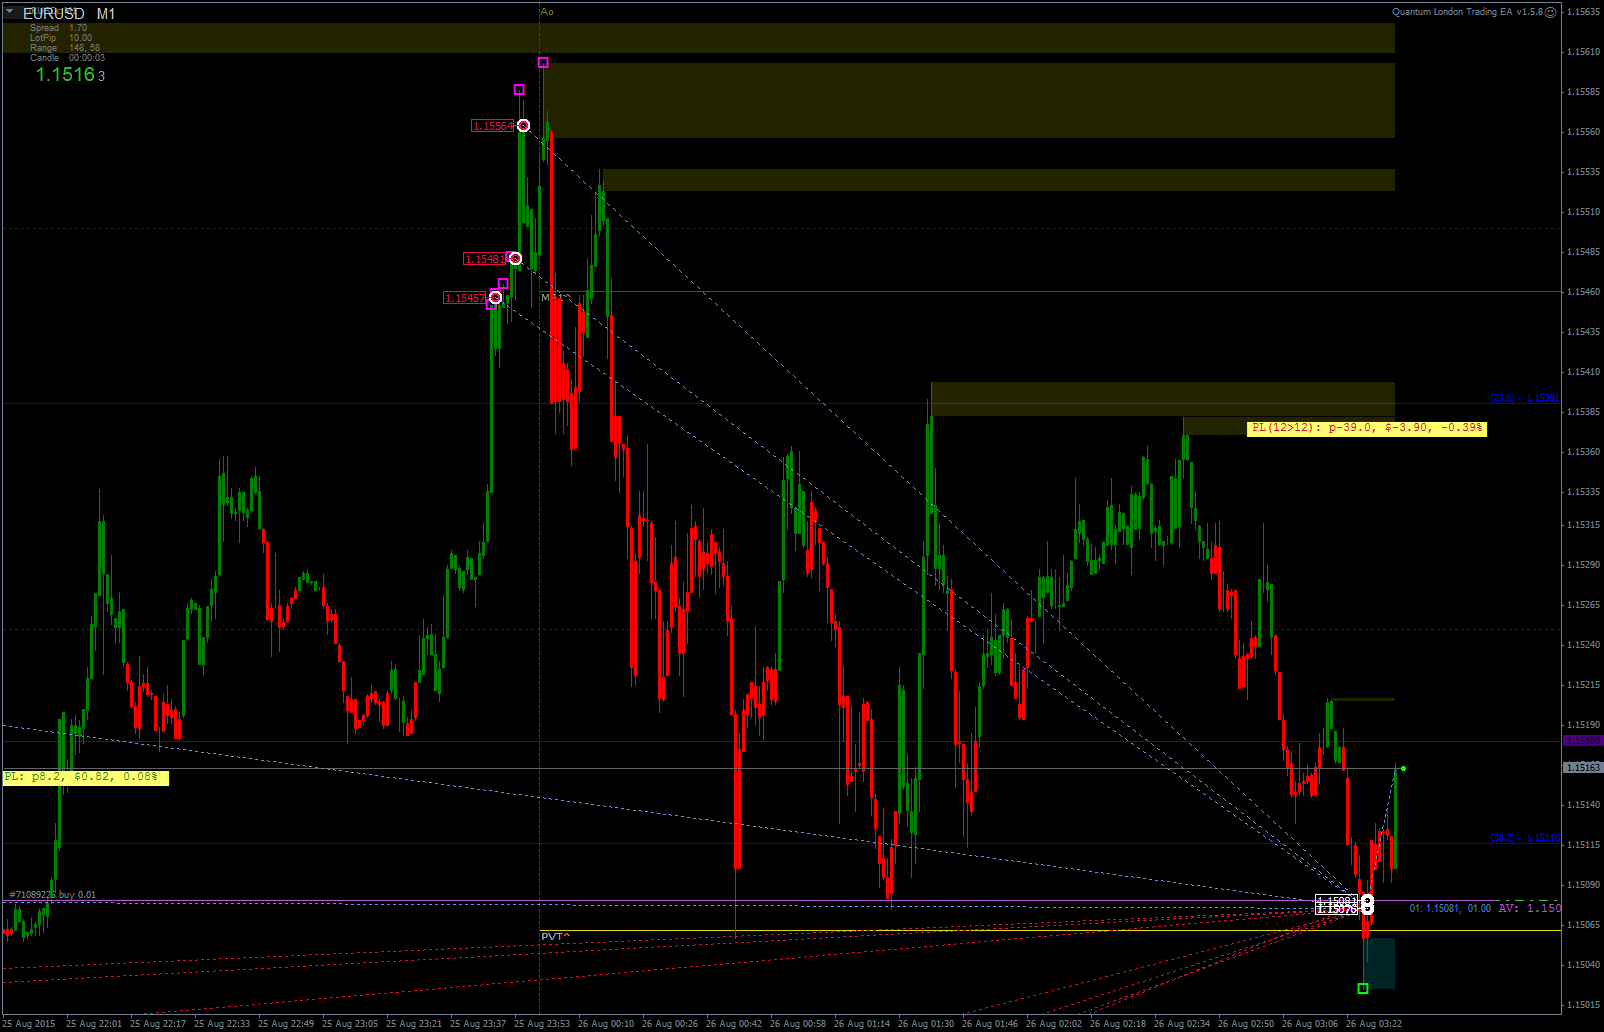The height and width of the screenshot is (1032, 1604).
Task: Select the yellow PL(12>12) loss label
Action: [1367, 429]
